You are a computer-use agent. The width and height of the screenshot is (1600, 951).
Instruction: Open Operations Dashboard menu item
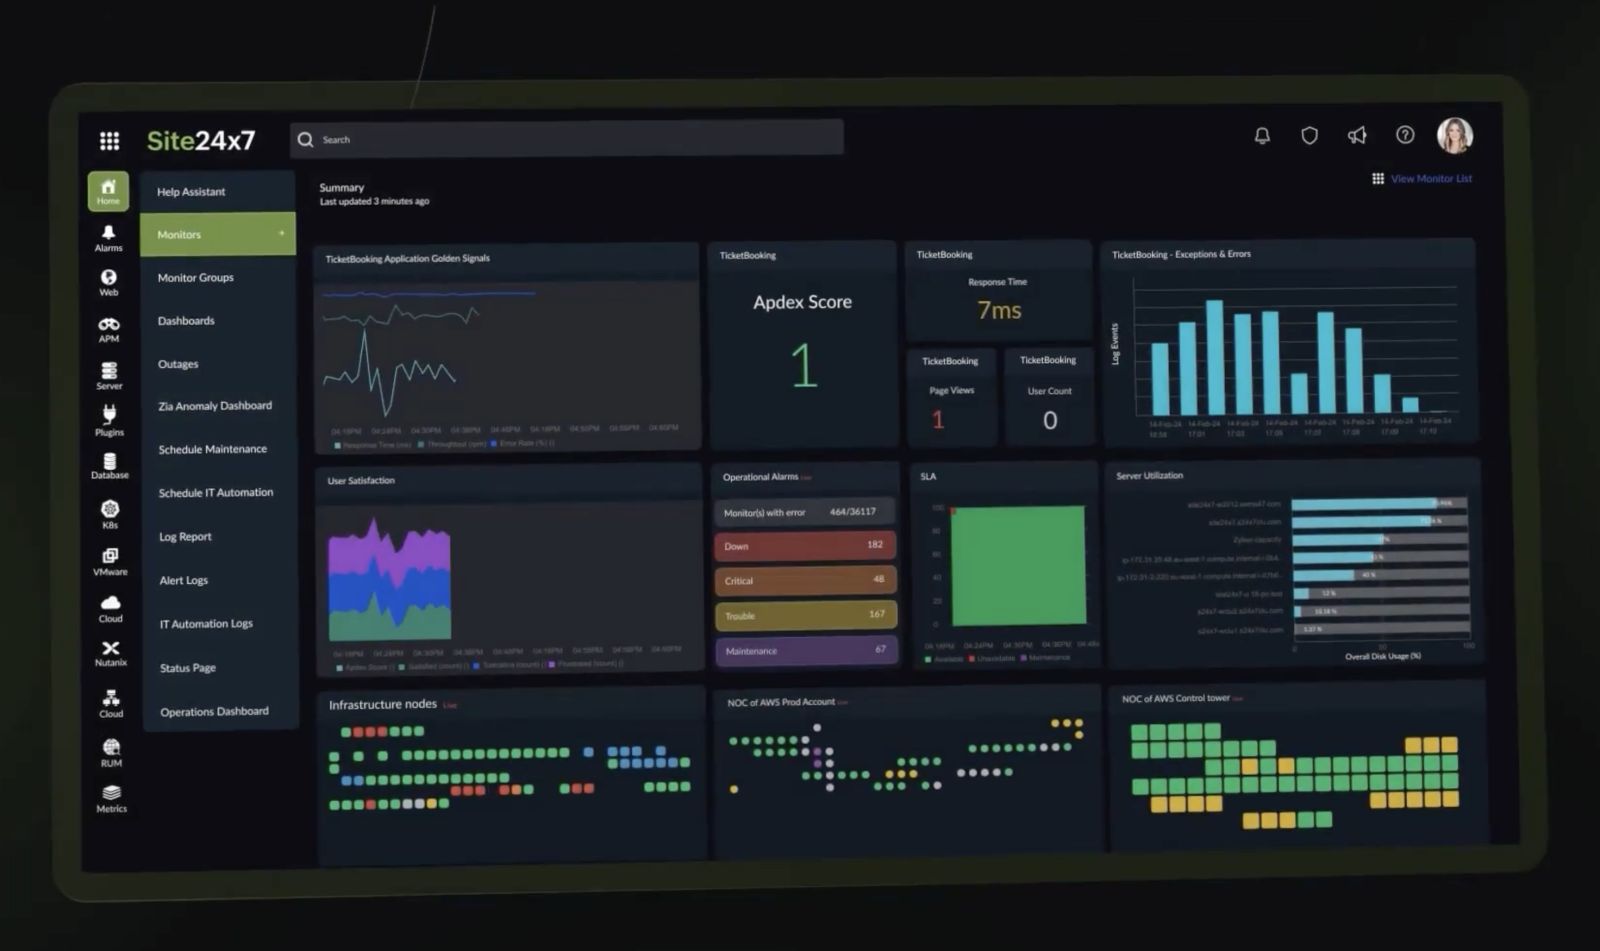214,712
